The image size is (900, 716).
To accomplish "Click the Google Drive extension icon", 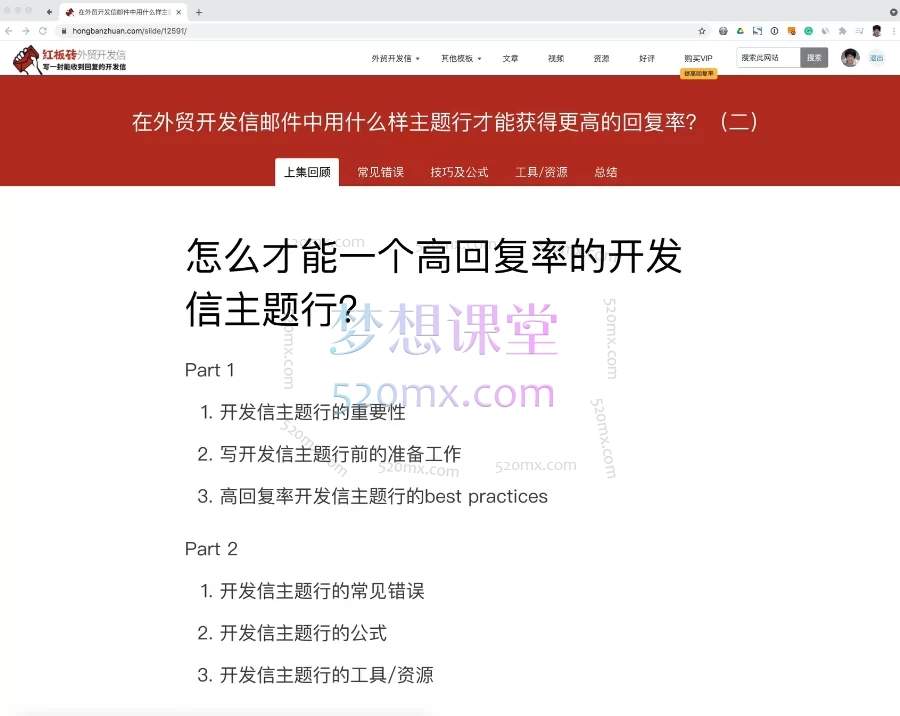I will click(741, 31).
